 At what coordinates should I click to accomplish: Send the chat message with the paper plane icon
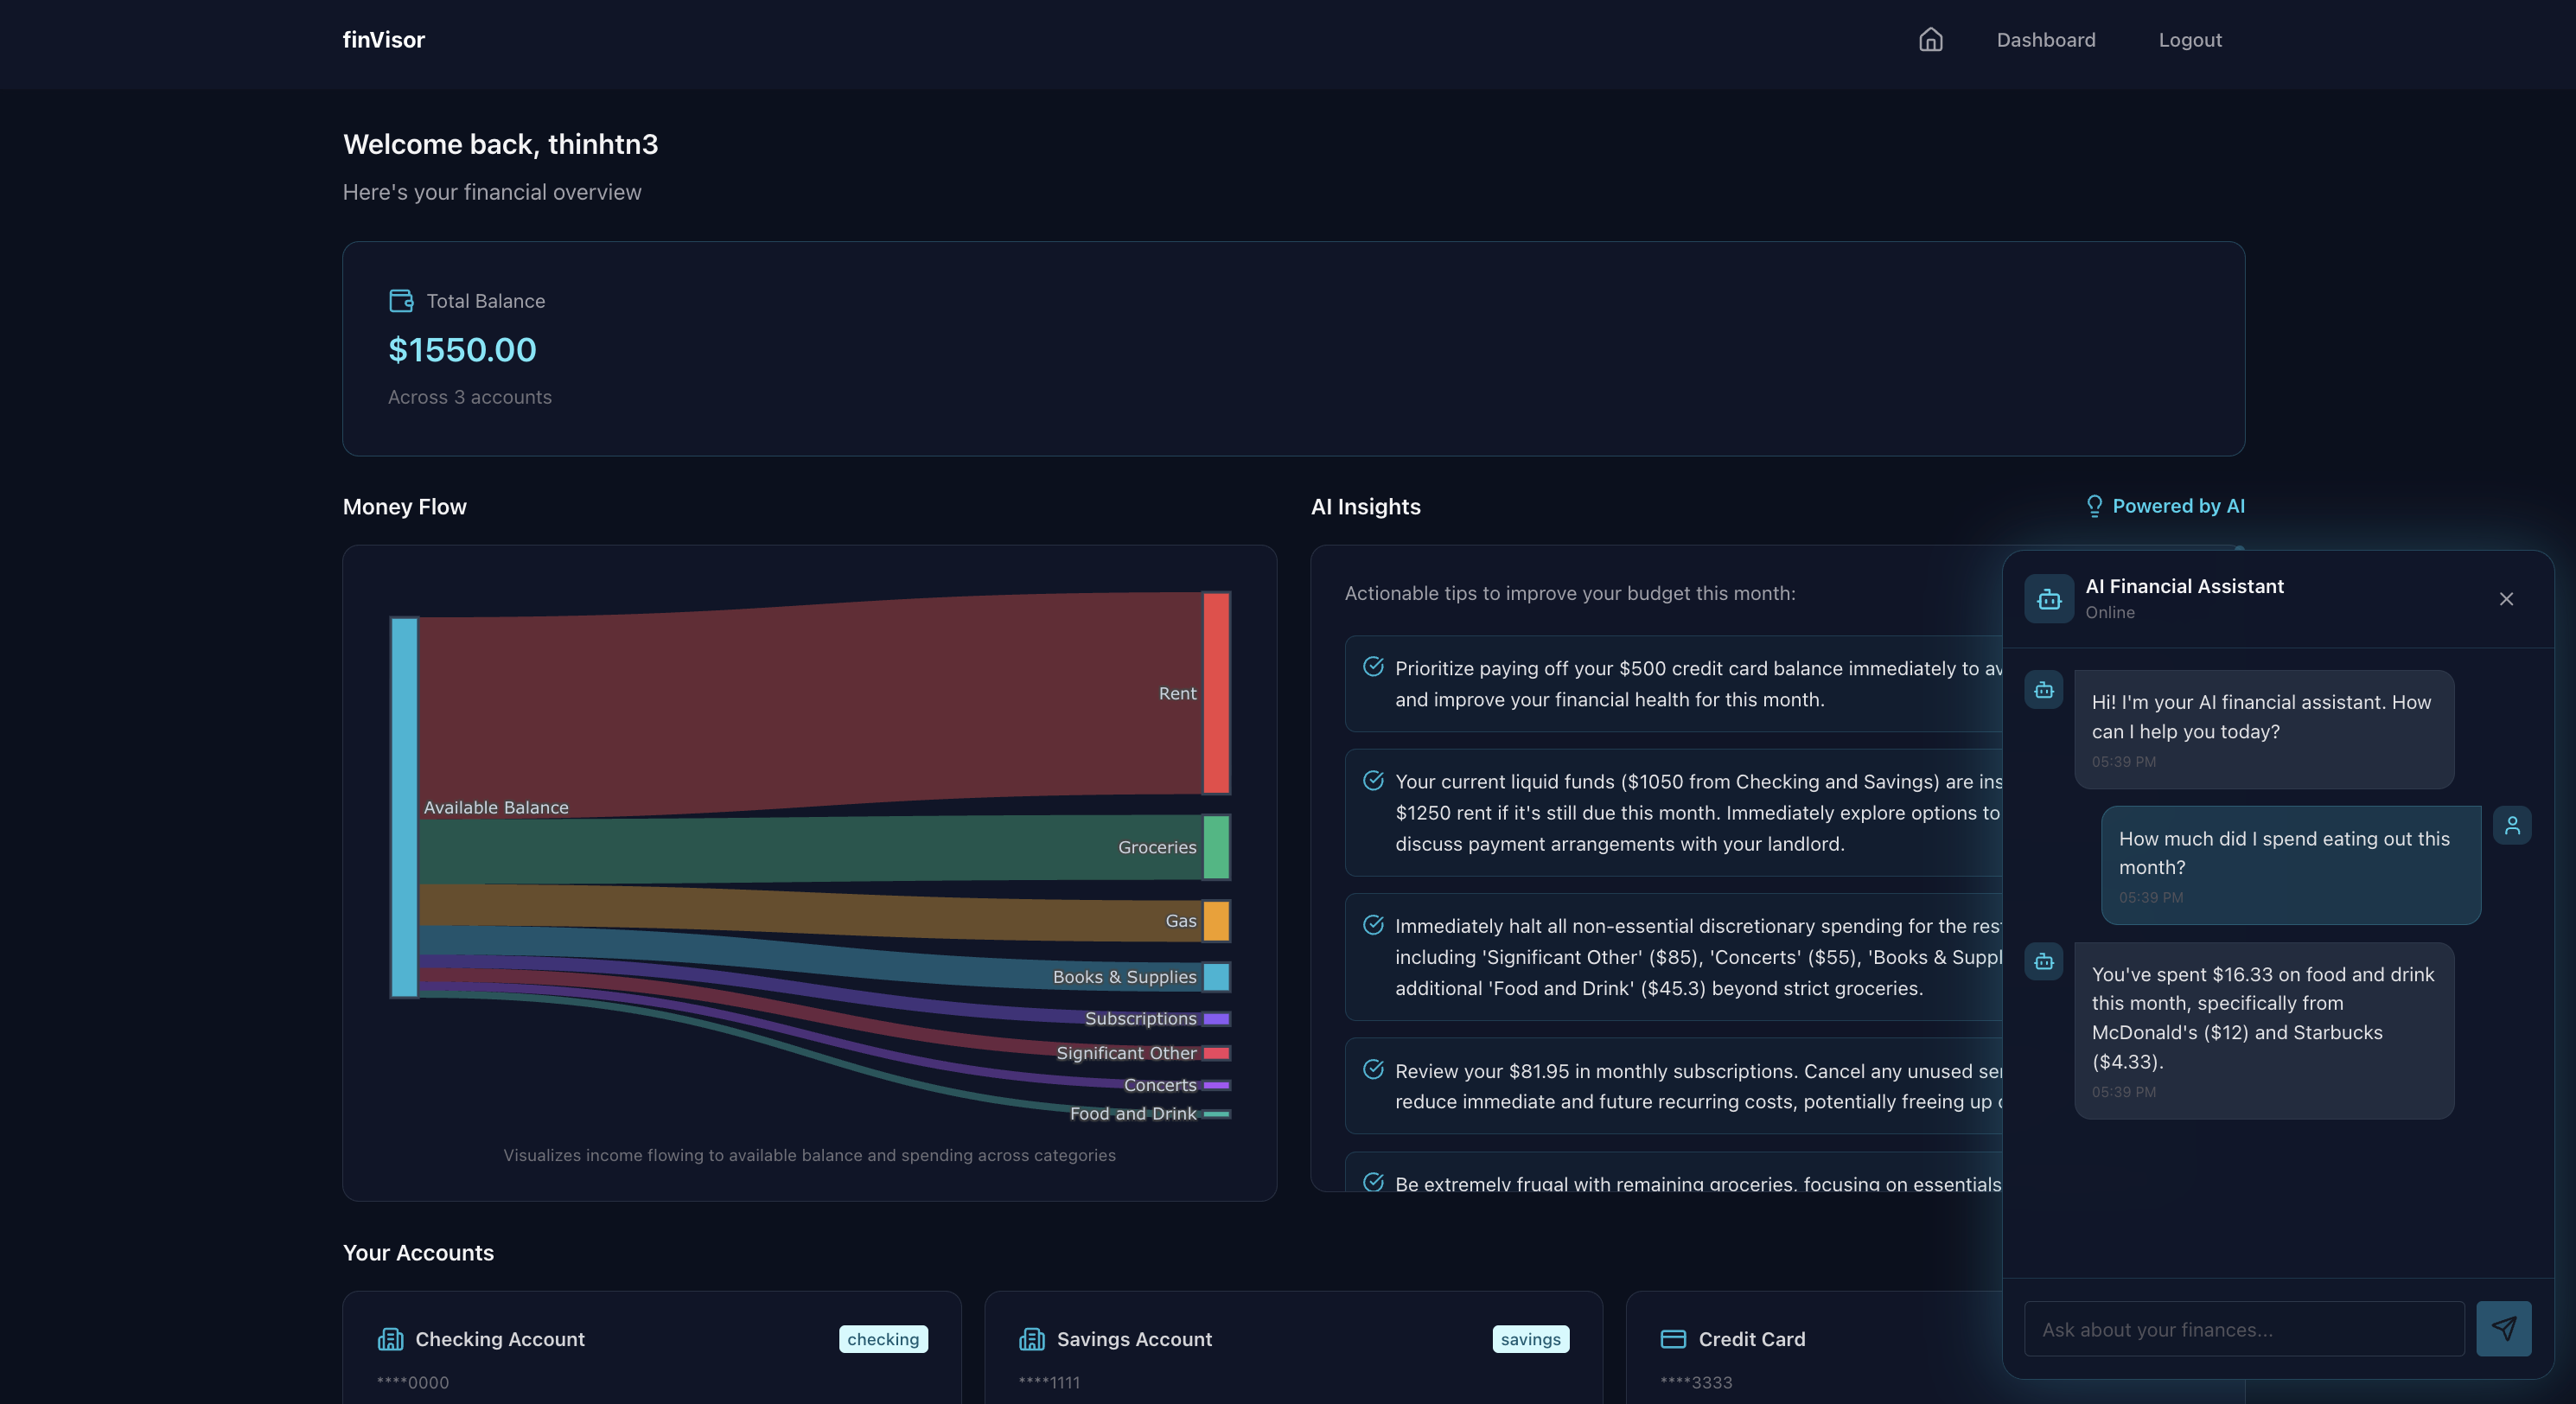click(x=2503, y=1328)
